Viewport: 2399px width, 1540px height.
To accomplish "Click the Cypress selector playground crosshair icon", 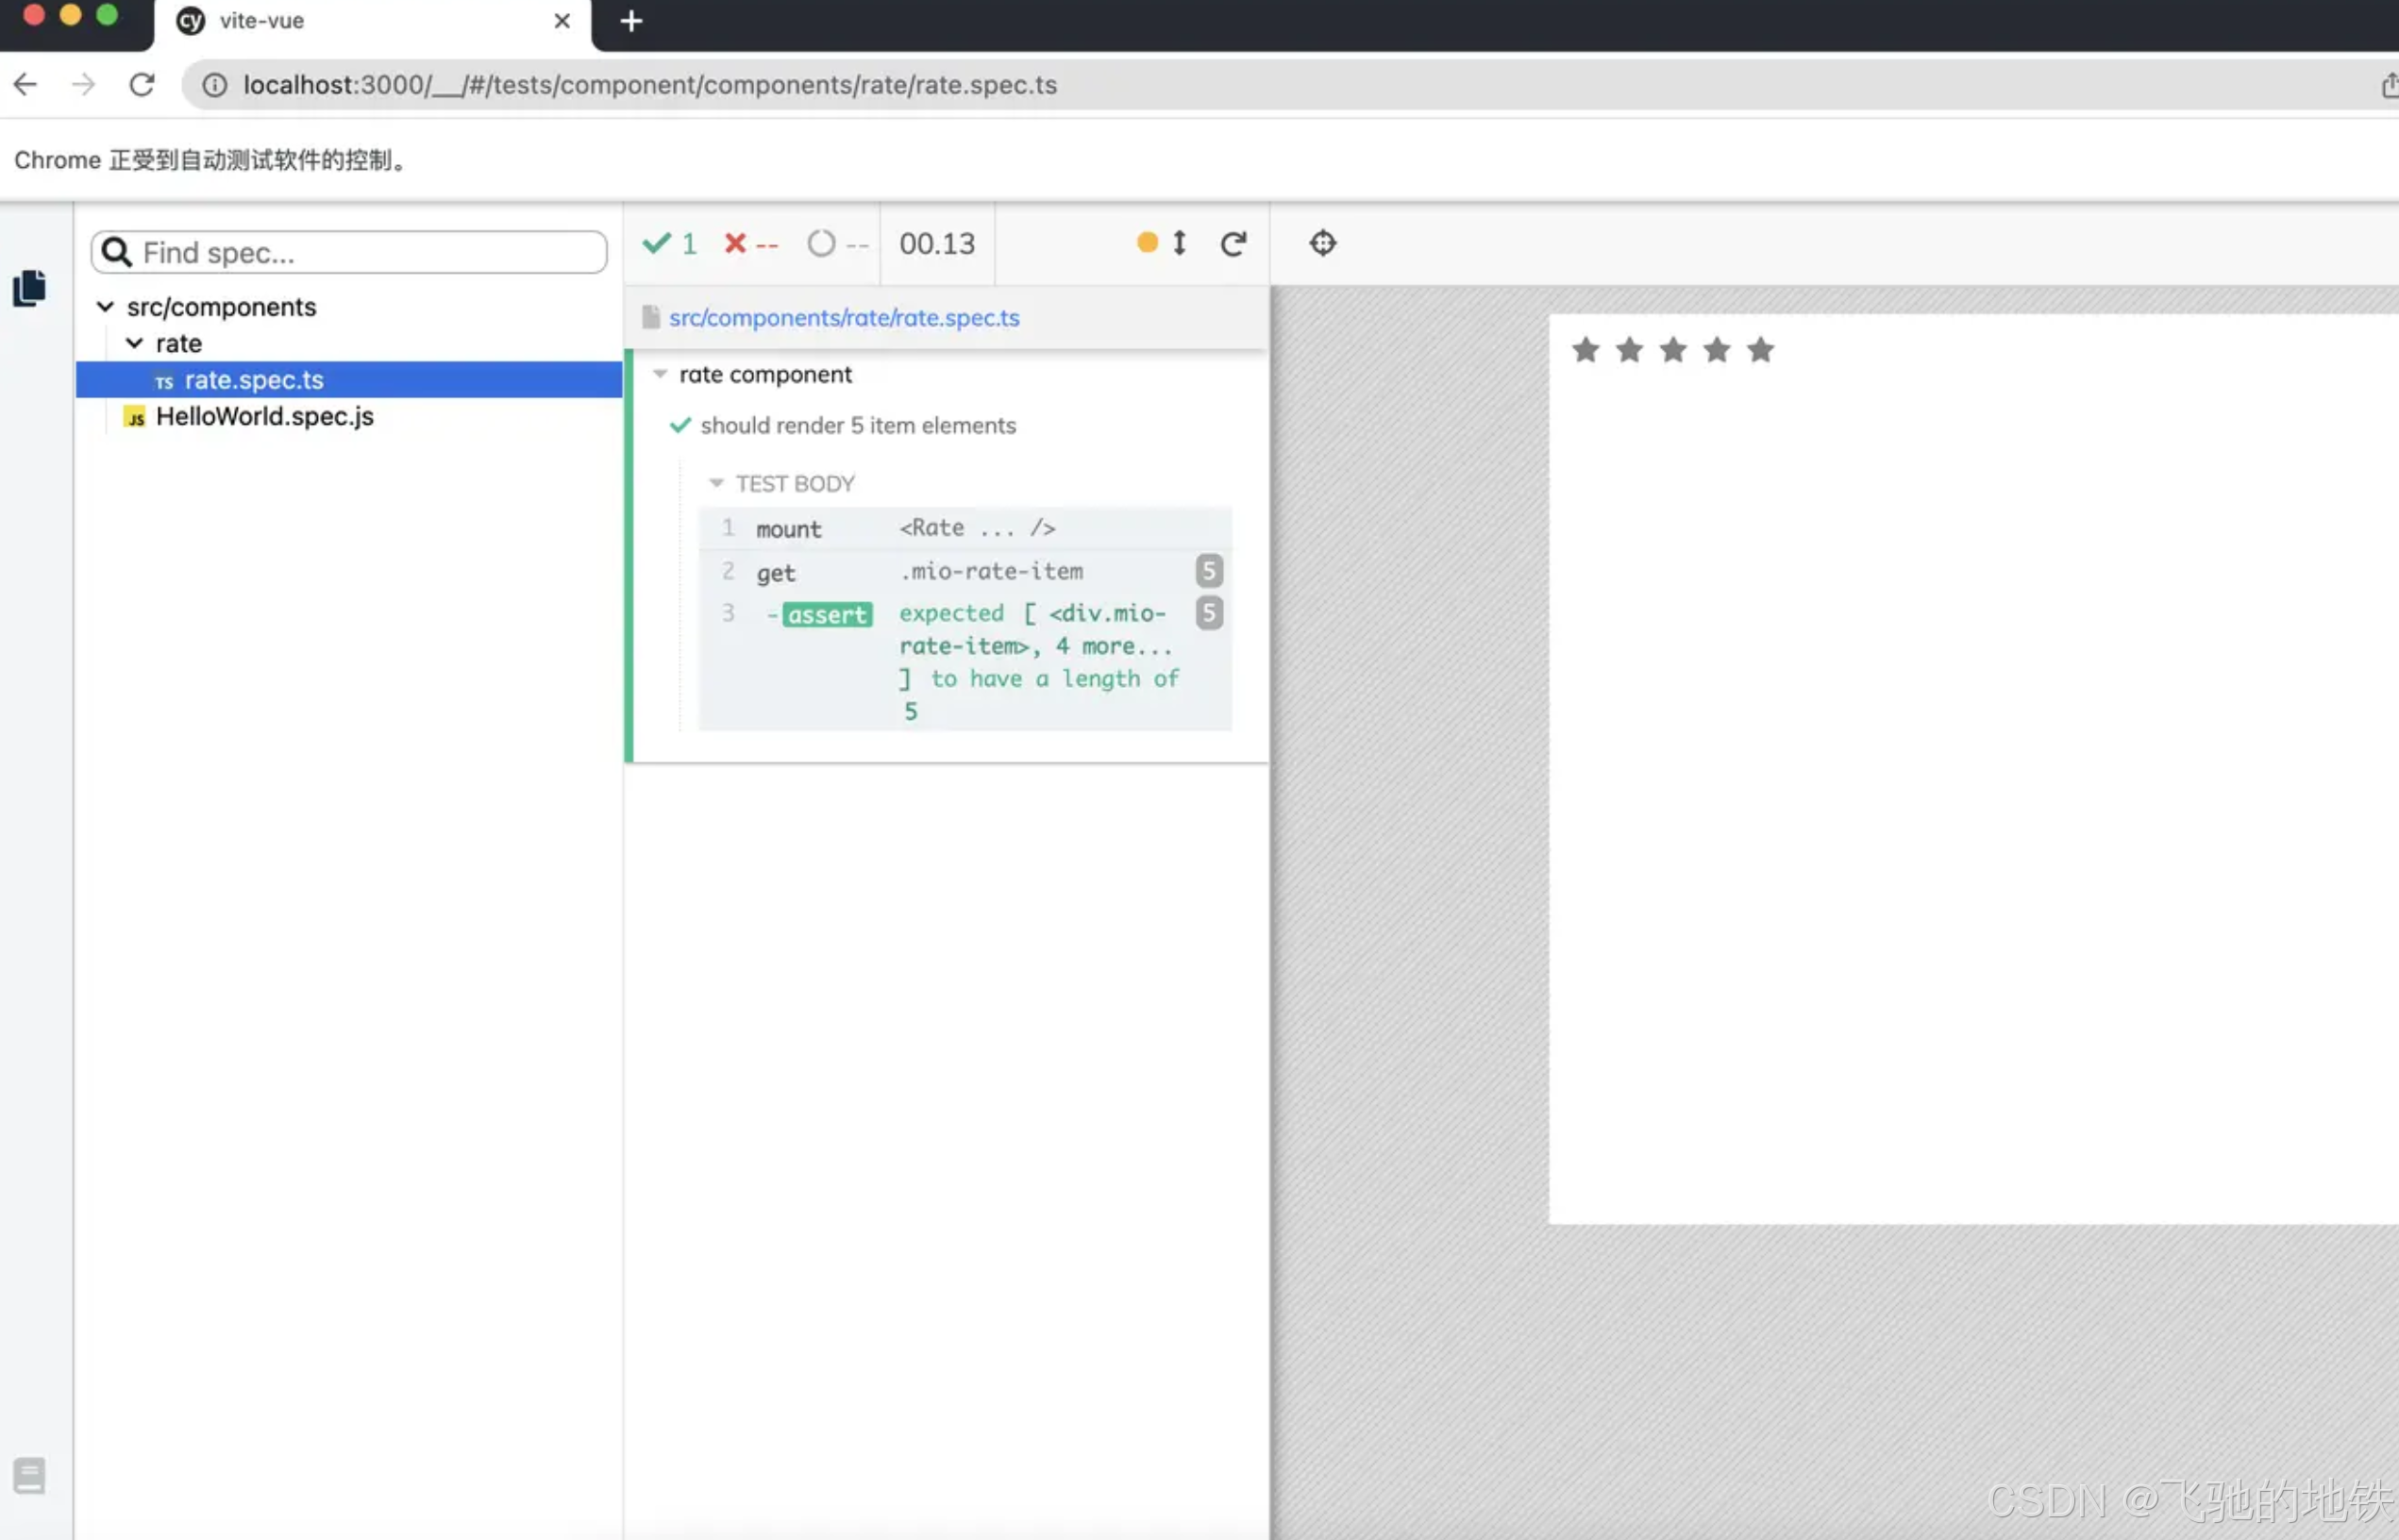I will (1322, 243).
